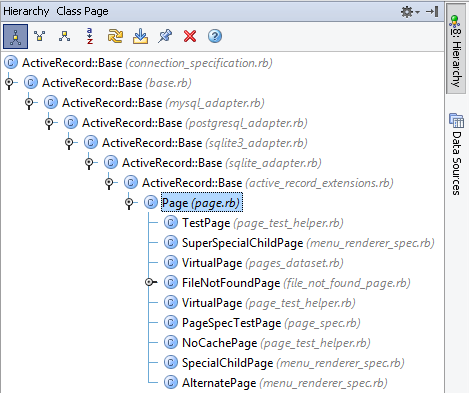Click class icon beside NoCachePage
469x393 pixels.
tap(171, 342)
